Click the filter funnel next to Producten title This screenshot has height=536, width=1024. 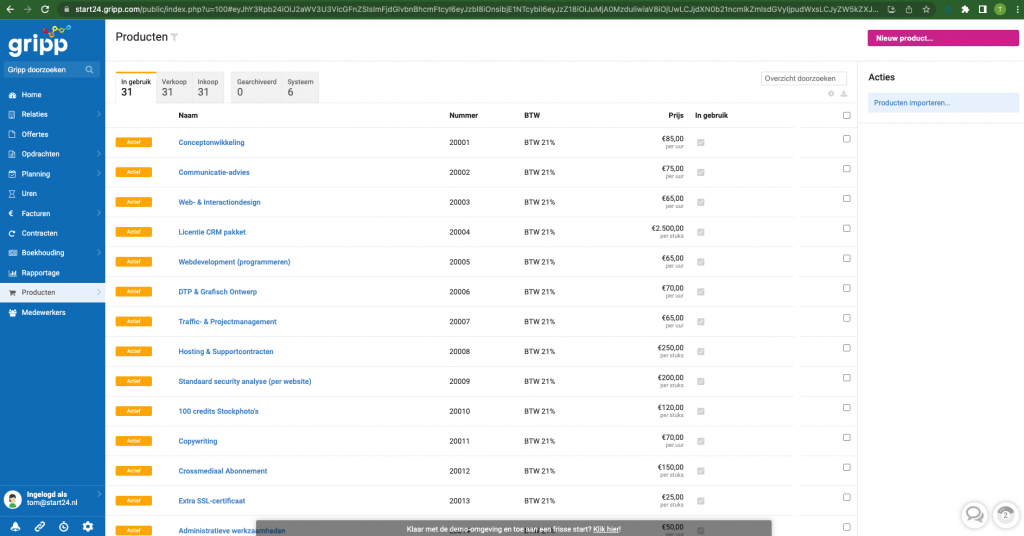point(174,37)
